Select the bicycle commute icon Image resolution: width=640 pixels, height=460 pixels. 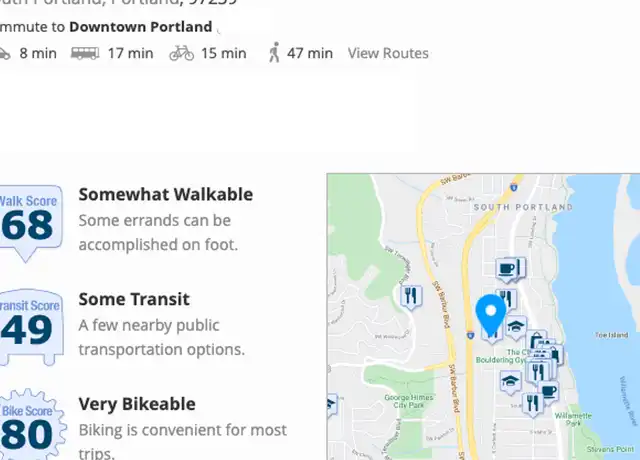click(182, 53)
